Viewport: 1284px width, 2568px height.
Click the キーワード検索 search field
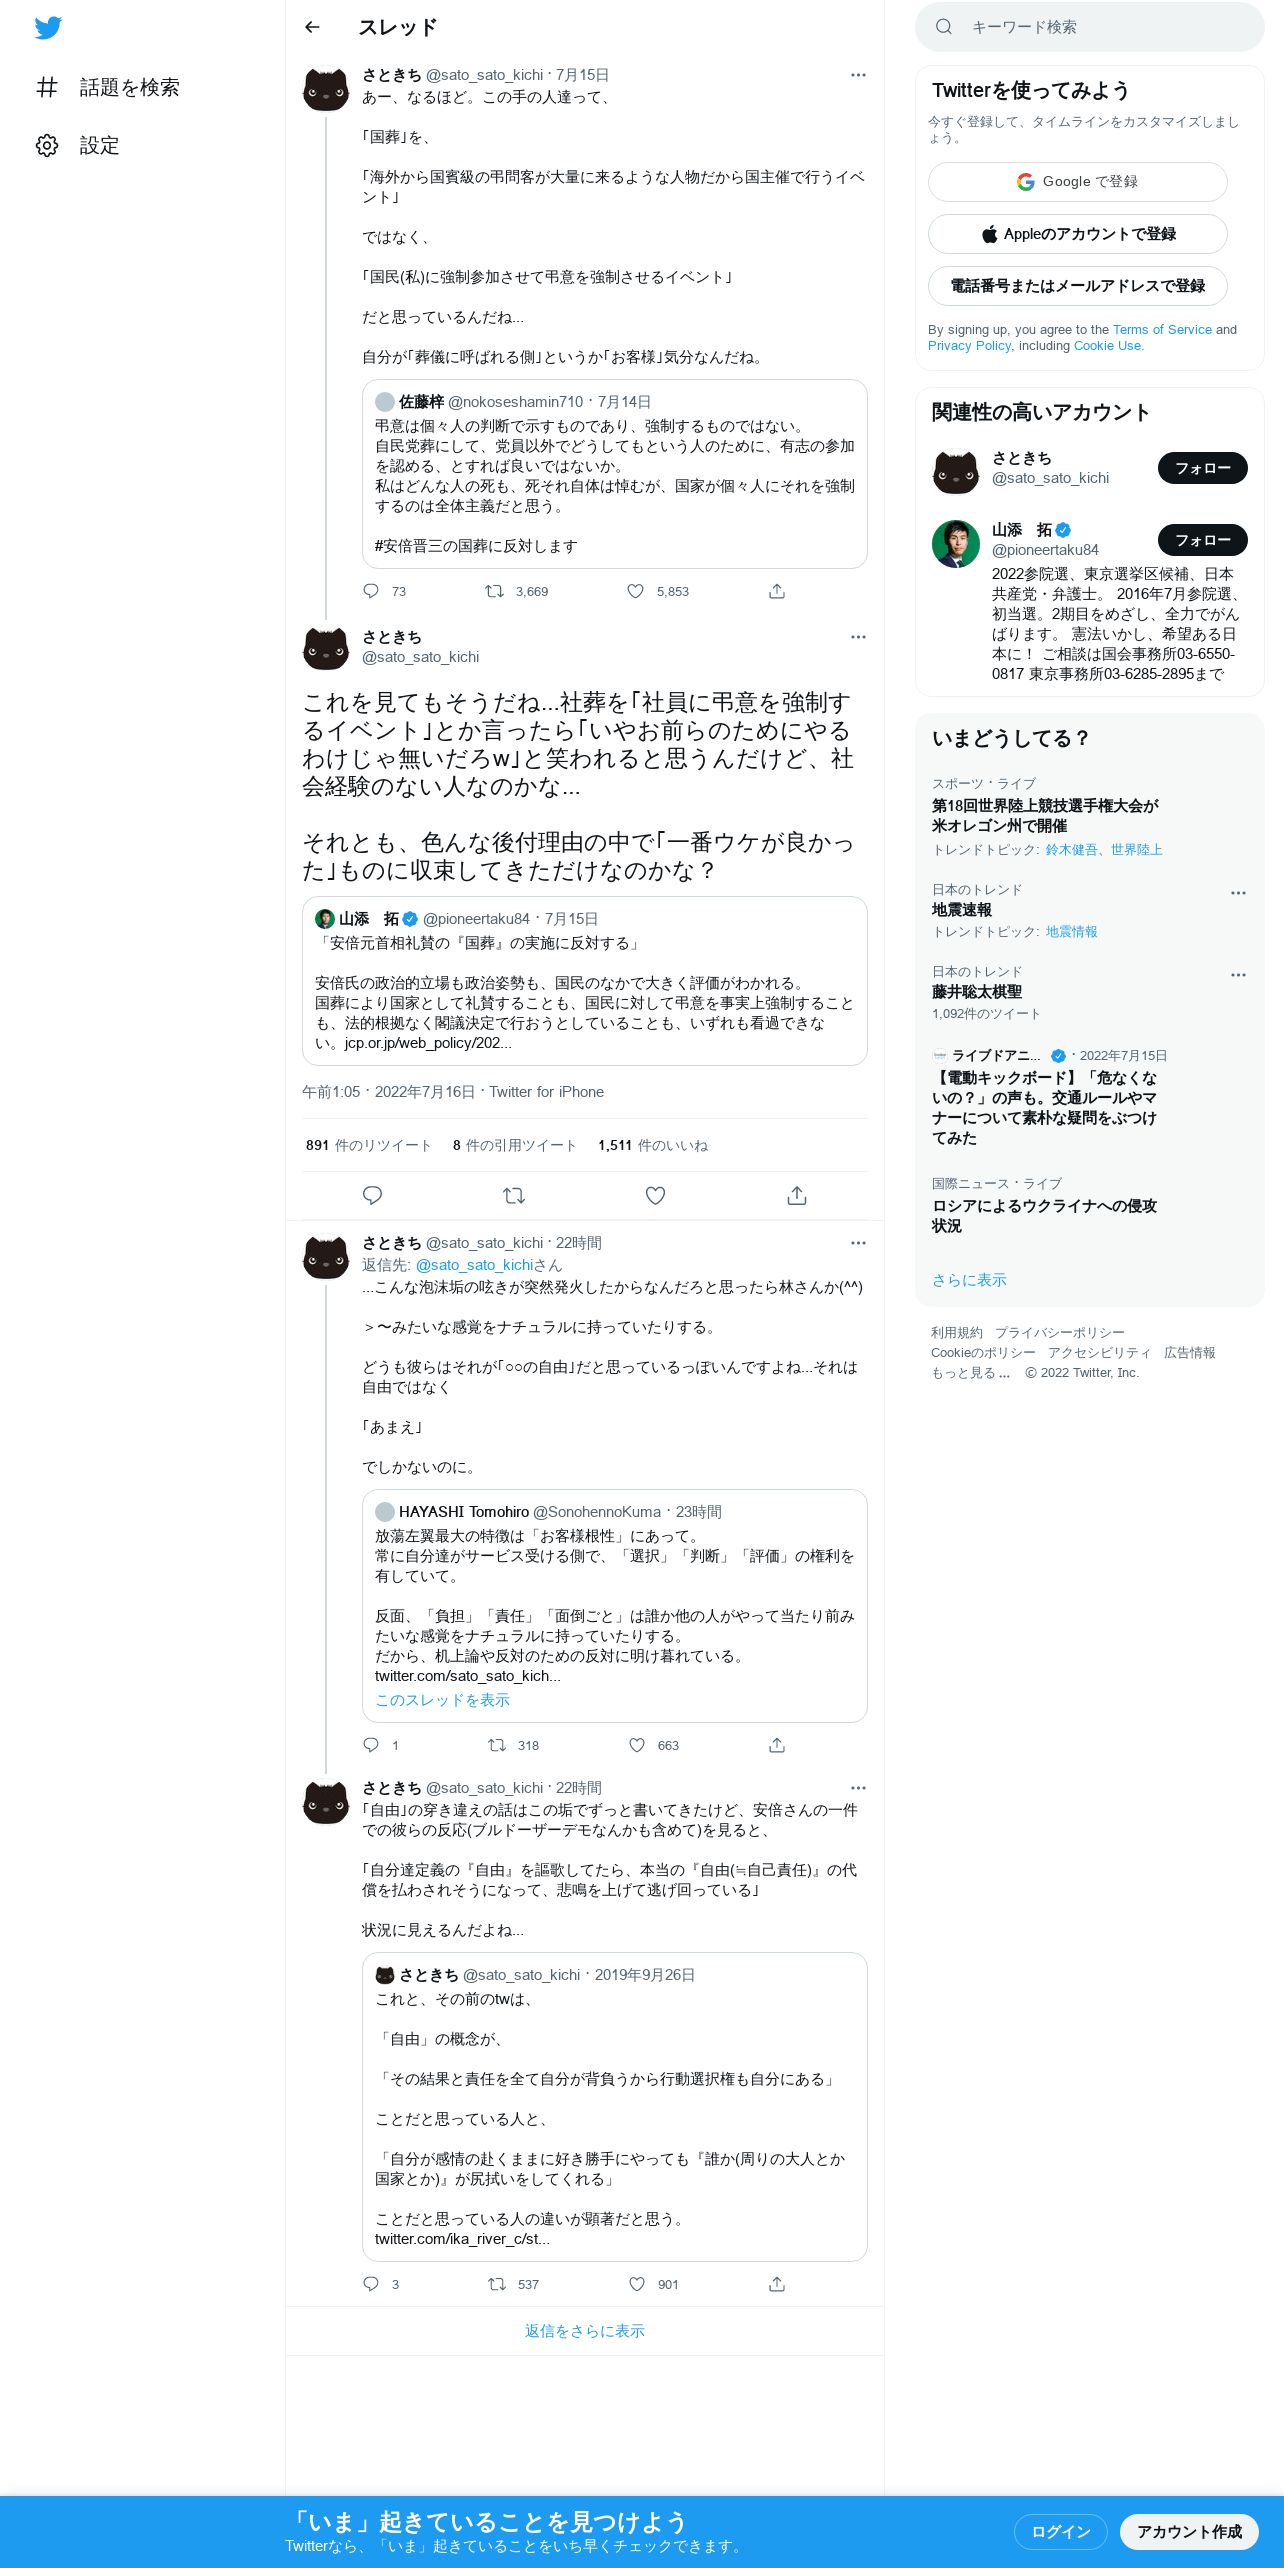click(x=1089, y=27)
